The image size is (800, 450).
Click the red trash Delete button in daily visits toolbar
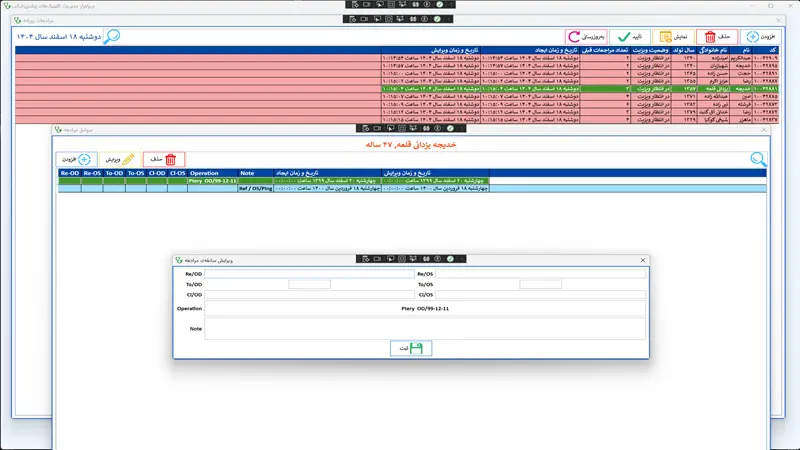coord(716,37)
